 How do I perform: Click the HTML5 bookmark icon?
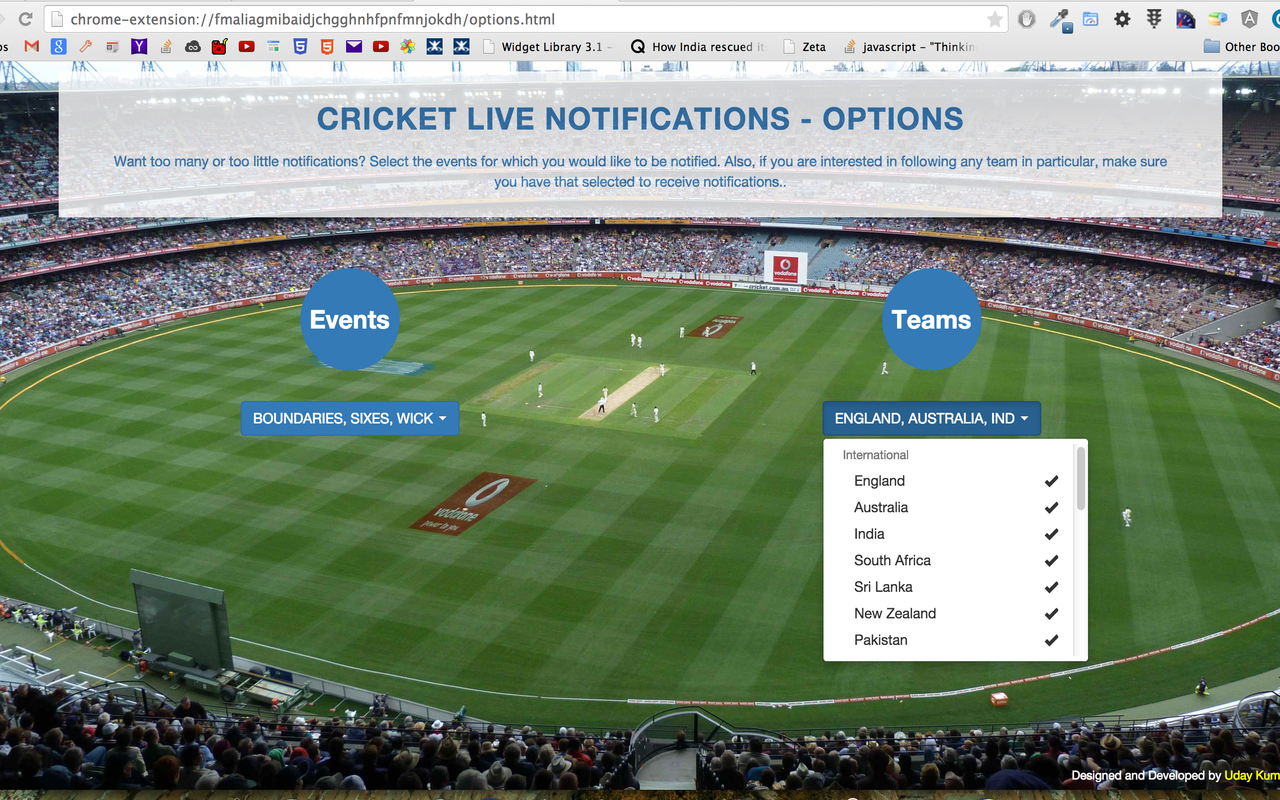tap(299, 46)
